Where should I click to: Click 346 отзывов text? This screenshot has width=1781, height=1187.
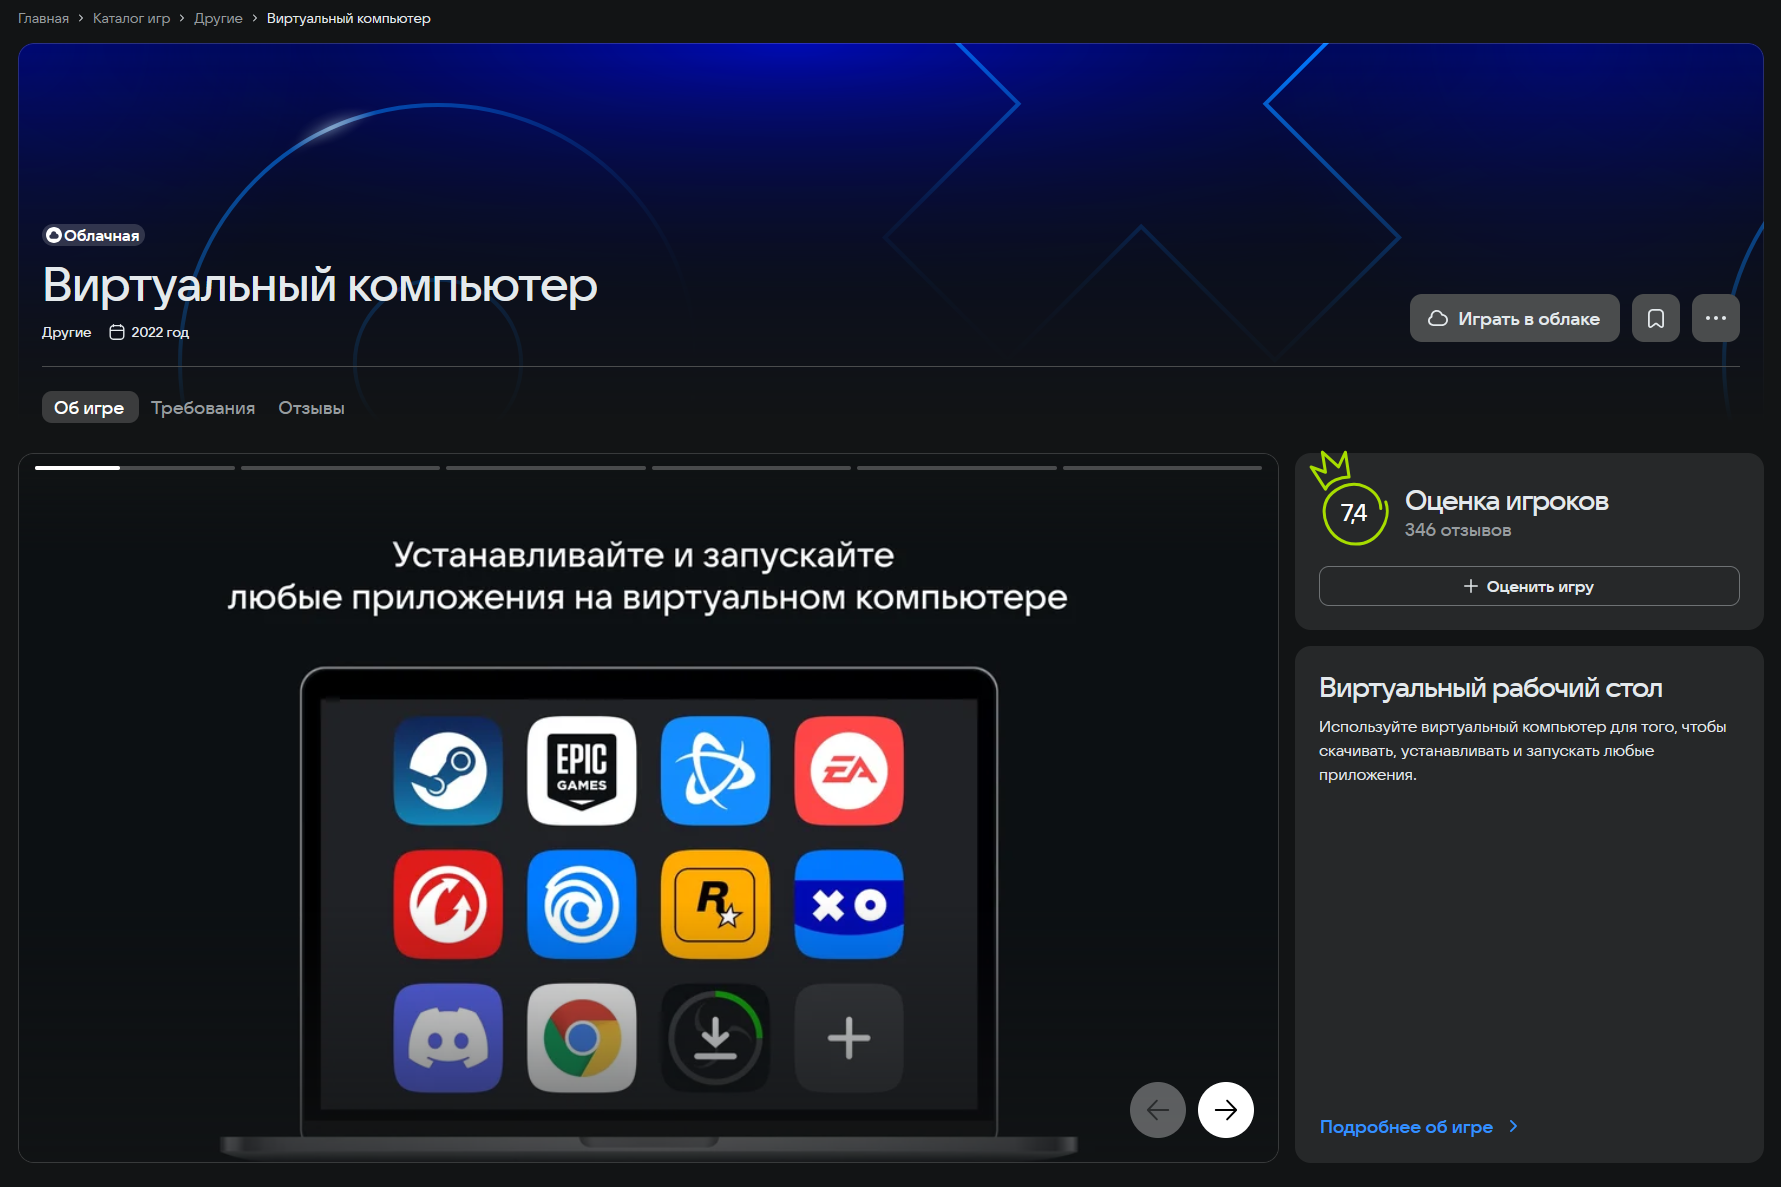click(x=1458, y=530)
